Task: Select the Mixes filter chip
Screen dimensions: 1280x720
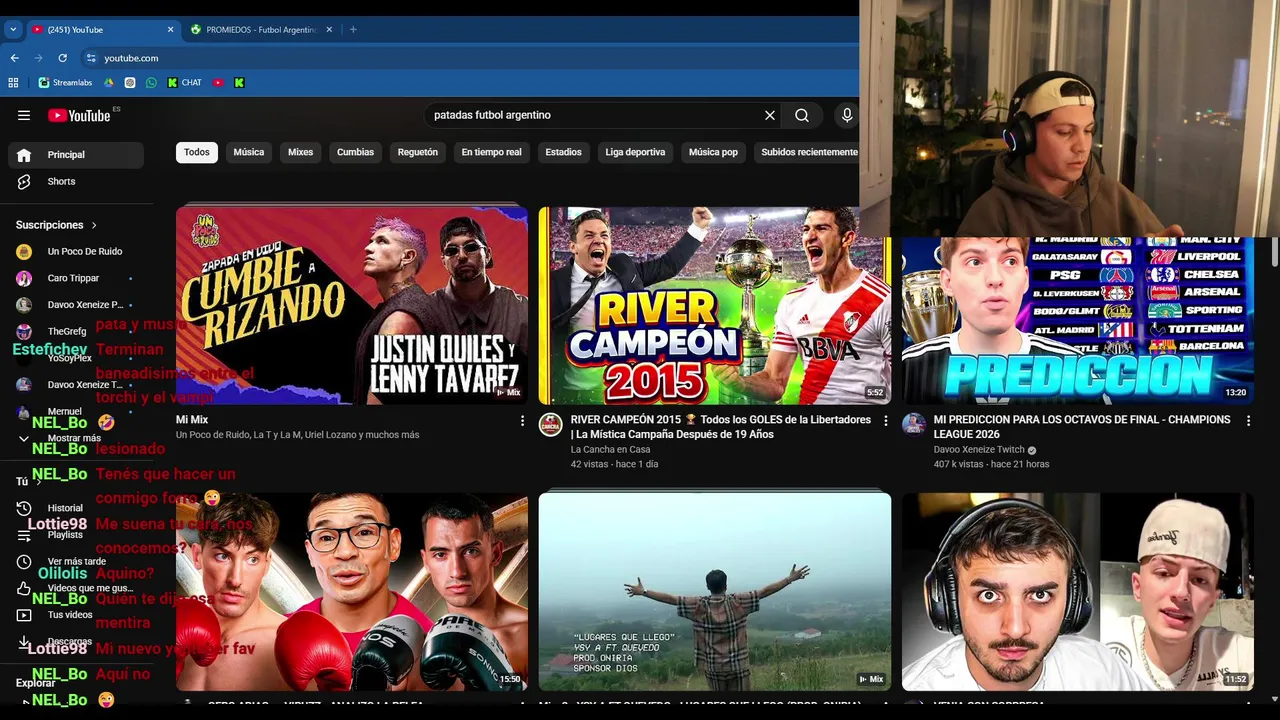Action: (301, 152)
